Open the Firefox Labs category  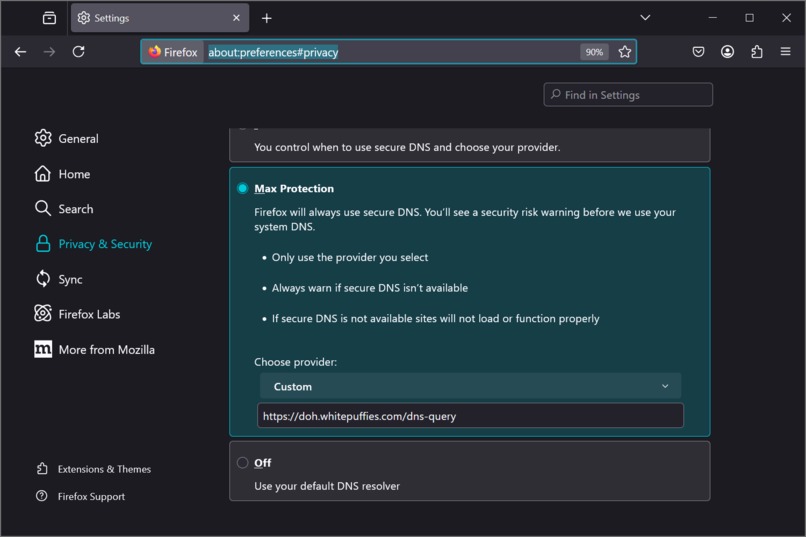(x=77, y=314)
